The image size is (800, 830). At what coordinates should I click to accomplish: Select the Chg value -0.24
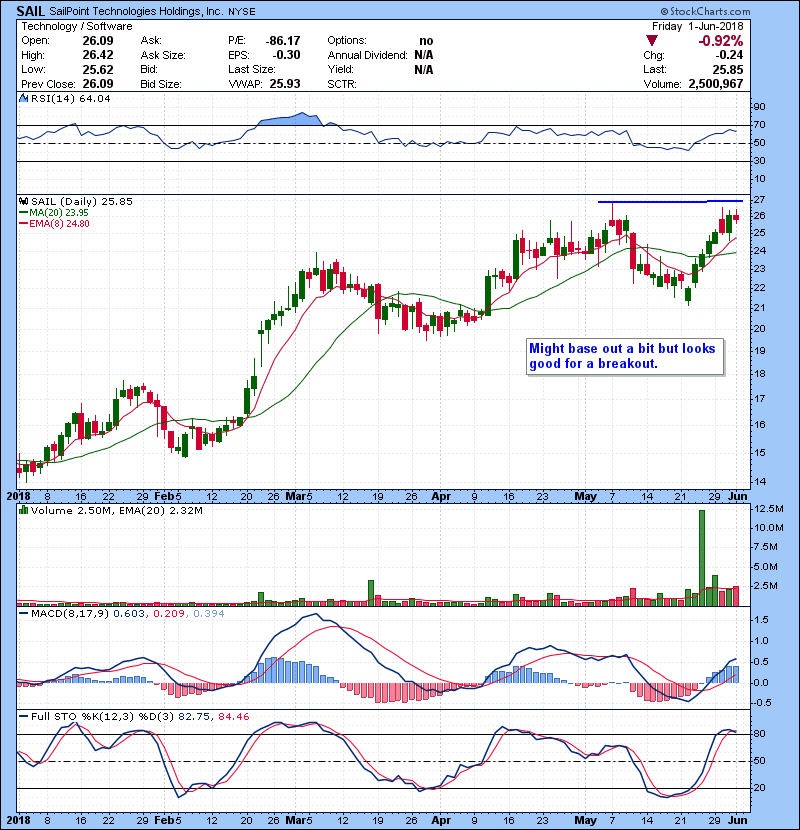tap(729, 55)
